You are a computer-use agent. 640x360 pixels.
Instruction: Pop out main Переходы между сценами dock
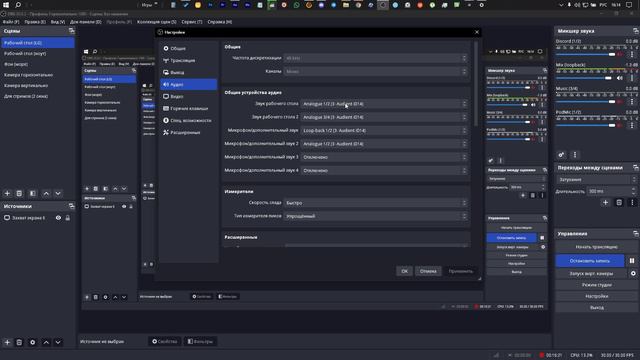tap(636, 168)
